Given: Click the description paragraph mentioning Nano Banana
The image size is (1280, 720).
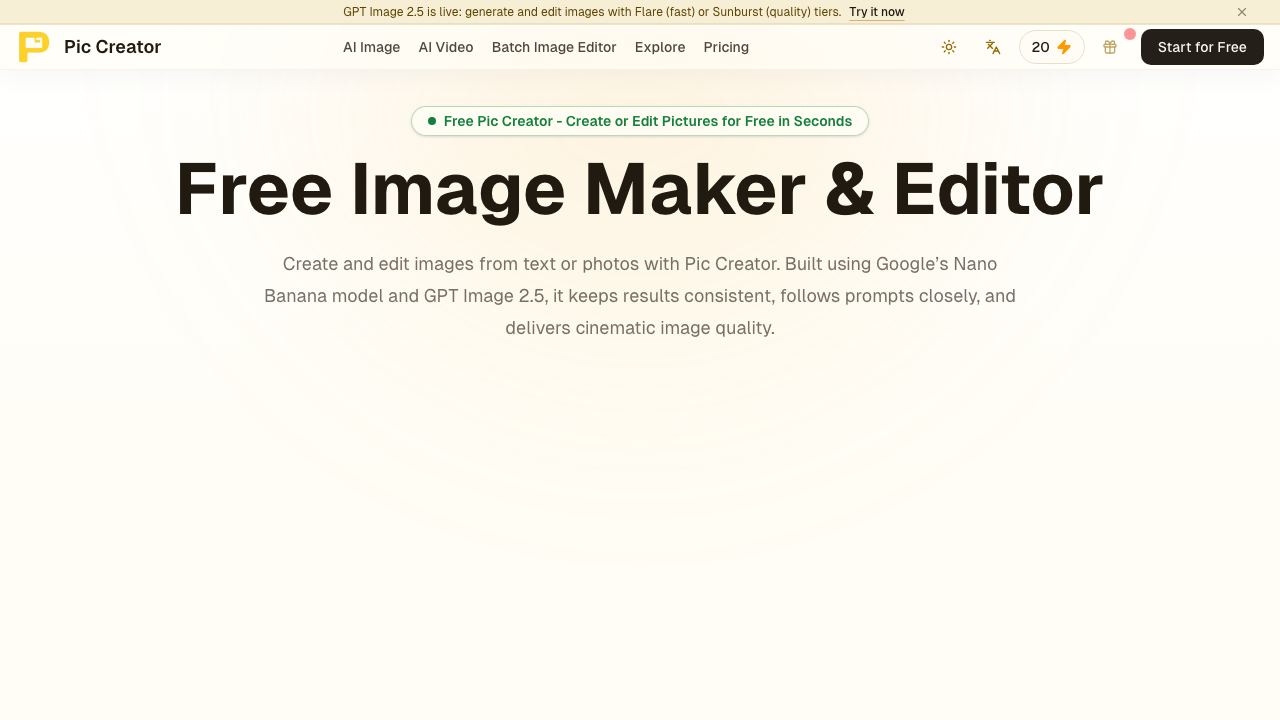Looking at the screenshot, I should click(x=640, y=296).
